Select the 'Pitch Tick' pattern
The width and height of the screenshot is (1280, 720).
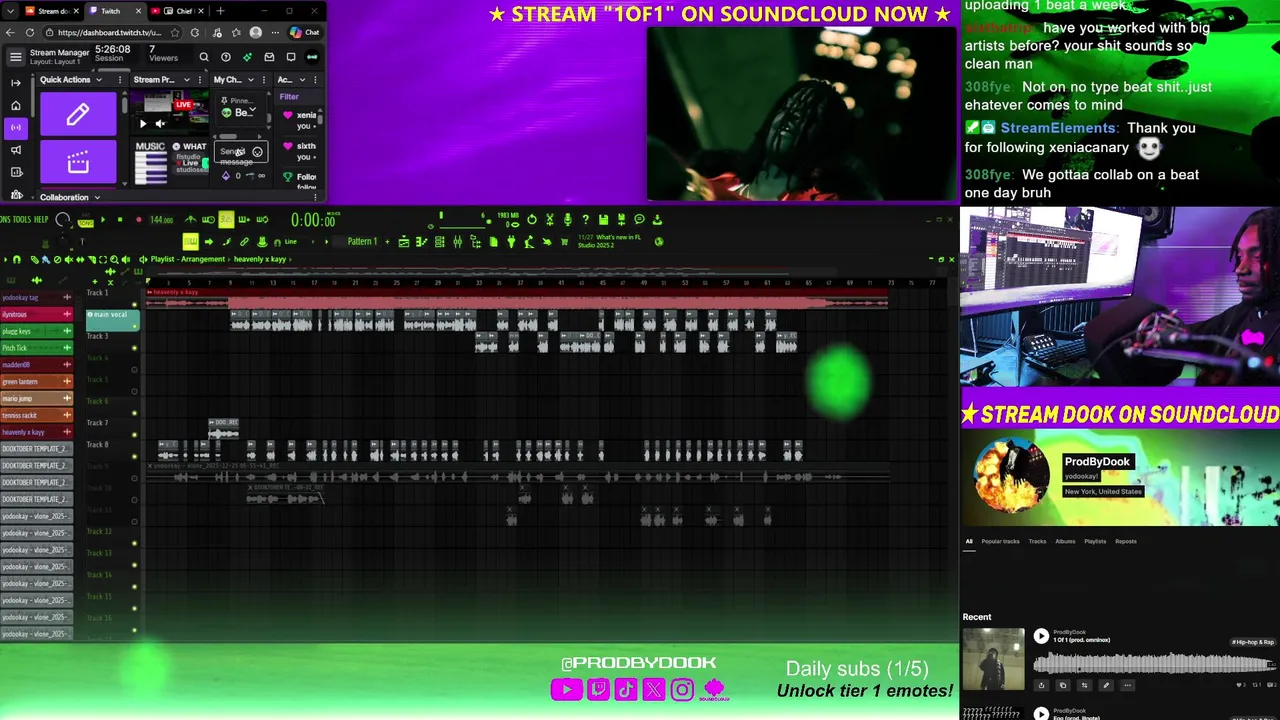[x=37, y=348]
